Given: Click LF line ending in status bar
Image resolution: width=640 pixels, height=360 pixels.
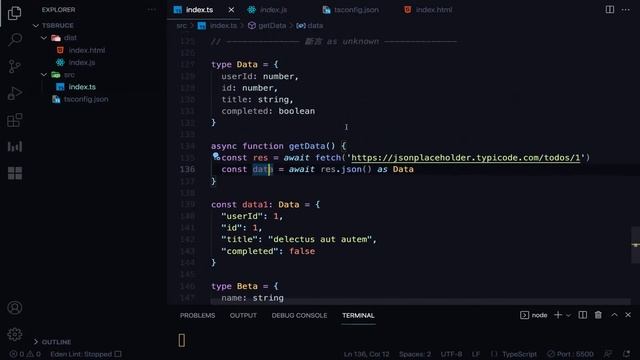Looking at the screenshot, I should [x=476, y=354].
